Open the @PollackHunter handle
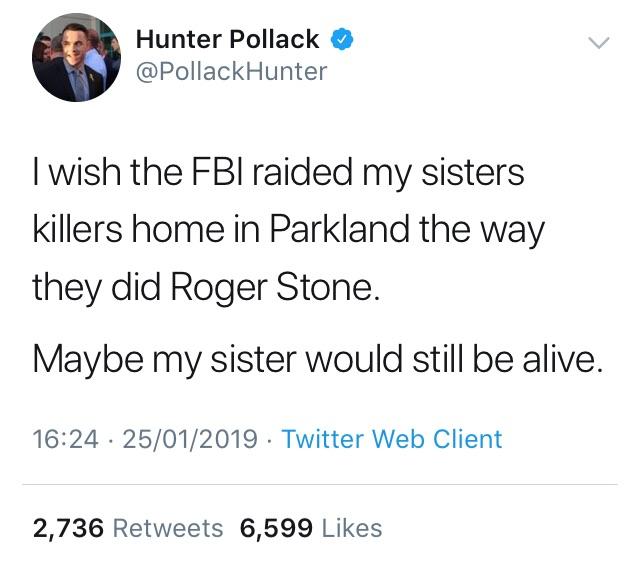Image resolution: width=640 pixels, height=564 pixels. coord(231,72)
